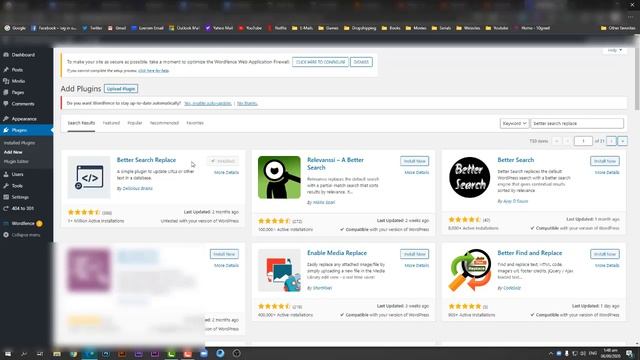Viewport: 640px width, 360px height.
Task: Open the Posts menu item
Action: [17, 70]
